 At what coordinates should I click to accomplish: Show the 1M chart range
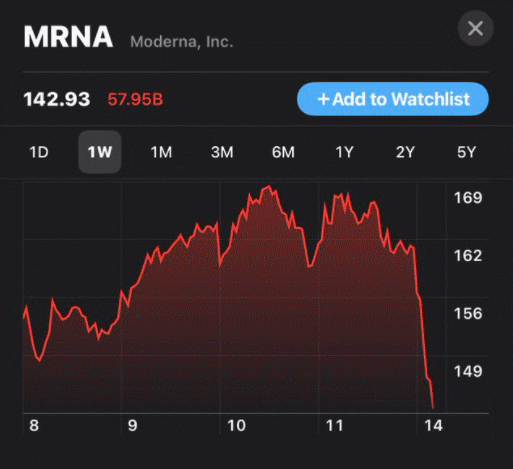(x=161, y=152)
